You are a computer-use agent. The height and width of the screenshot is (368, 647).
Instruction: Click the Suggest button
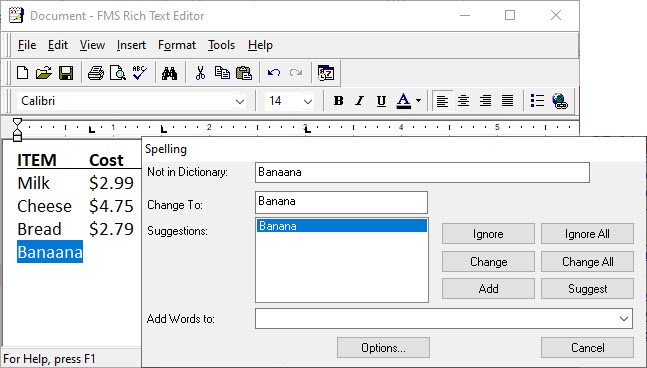587,288
